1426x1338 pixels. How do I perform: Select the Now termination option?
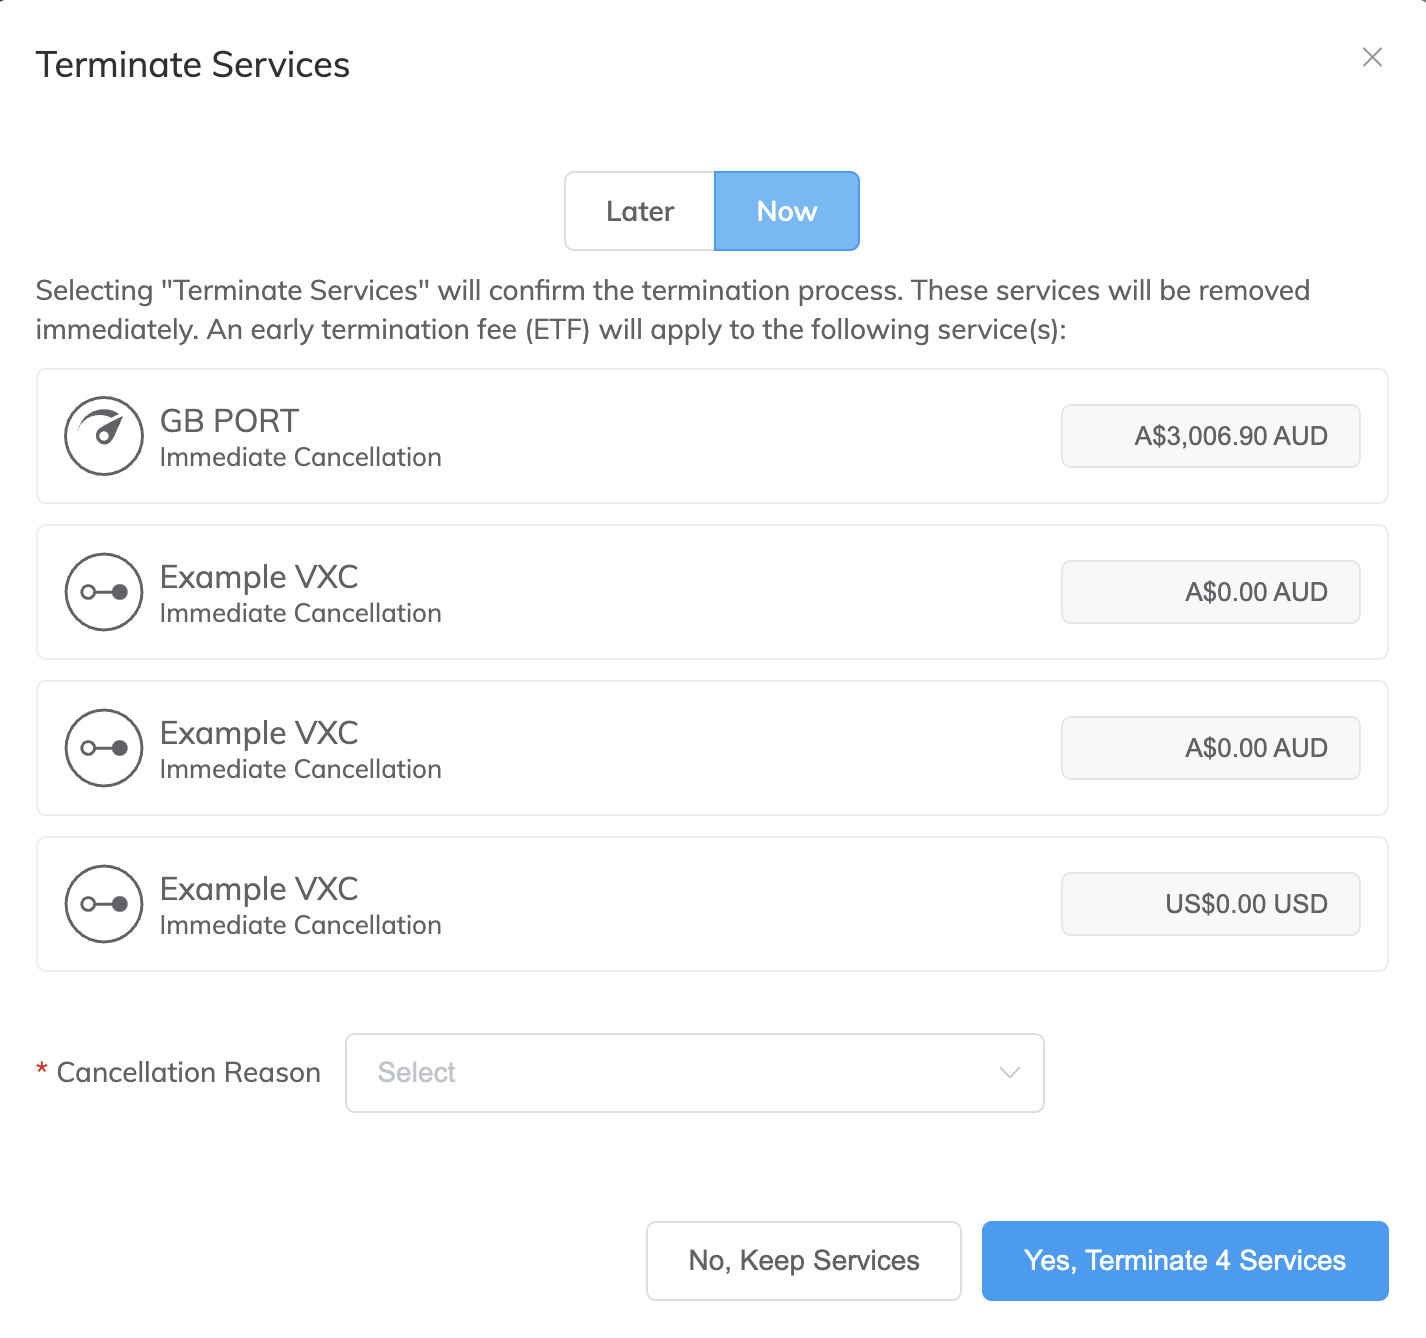click(787, 211)
